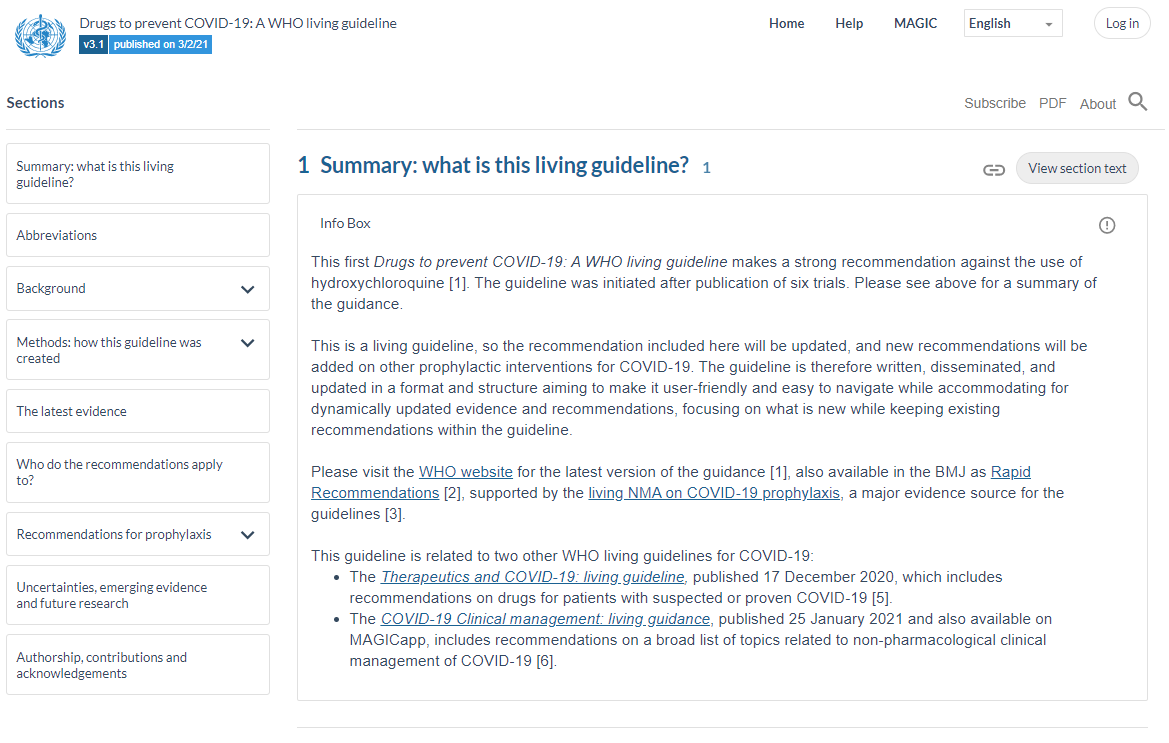
Task: Open the PDF option
Action: point(1052,103)
